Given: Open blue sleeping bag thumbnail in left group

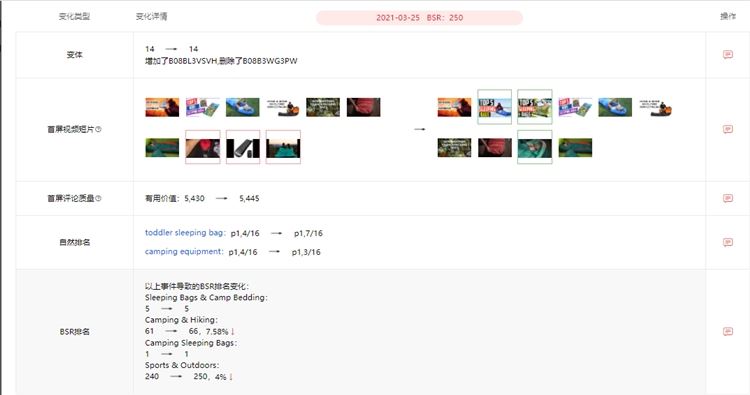Looking at the screenshot, I should click(243, 107).
